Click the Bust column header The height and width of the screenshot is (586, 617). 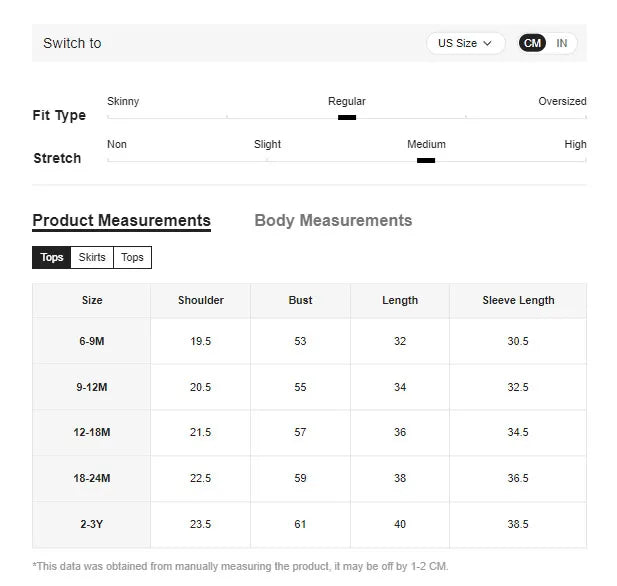point(300,300)
